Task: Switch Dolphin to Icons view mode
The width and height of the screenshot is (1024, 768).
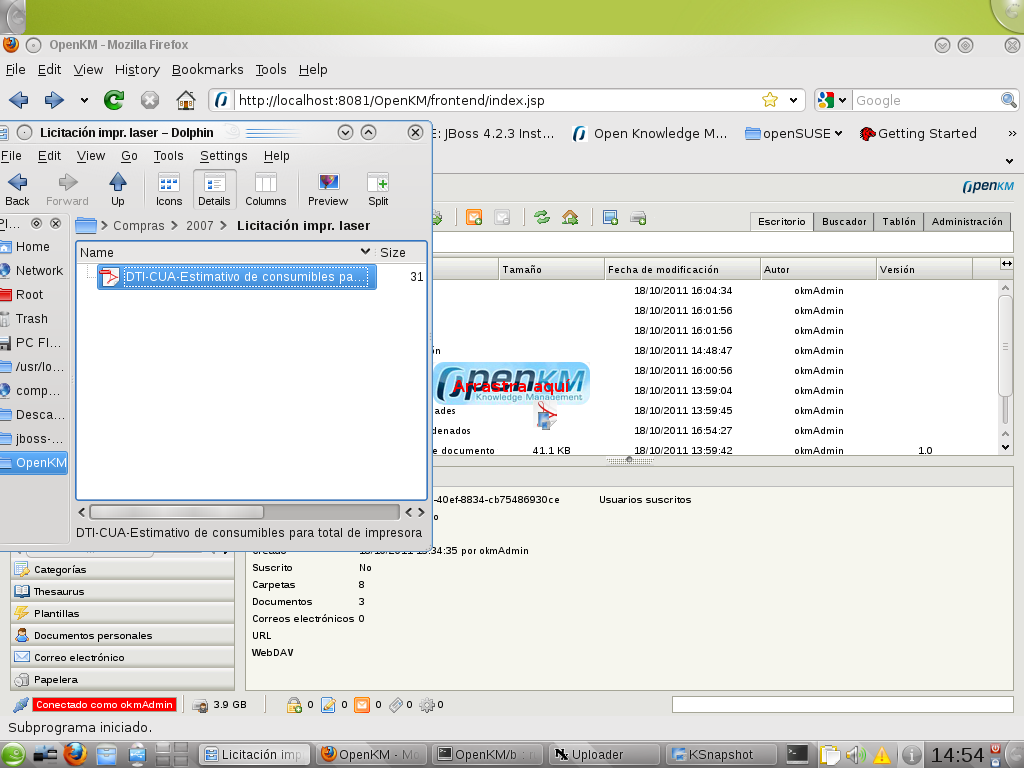Action: tap(169, 188)
